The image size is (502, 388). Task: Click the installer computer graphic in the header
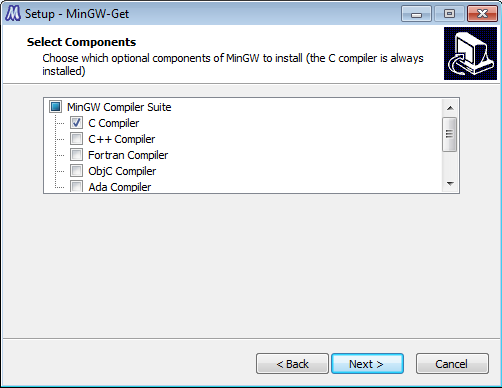coord(470,54)
